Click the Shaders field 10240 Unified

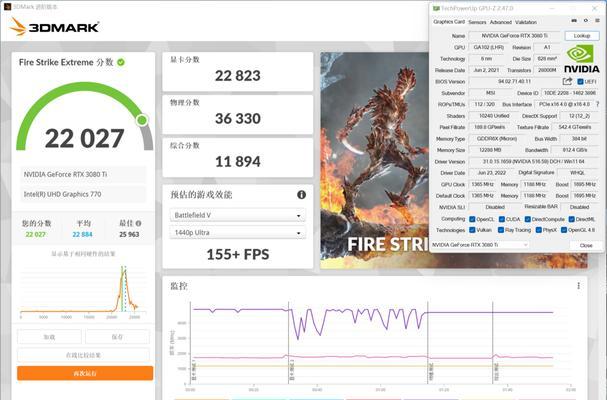pyautogui.click(x=494, y=116)
